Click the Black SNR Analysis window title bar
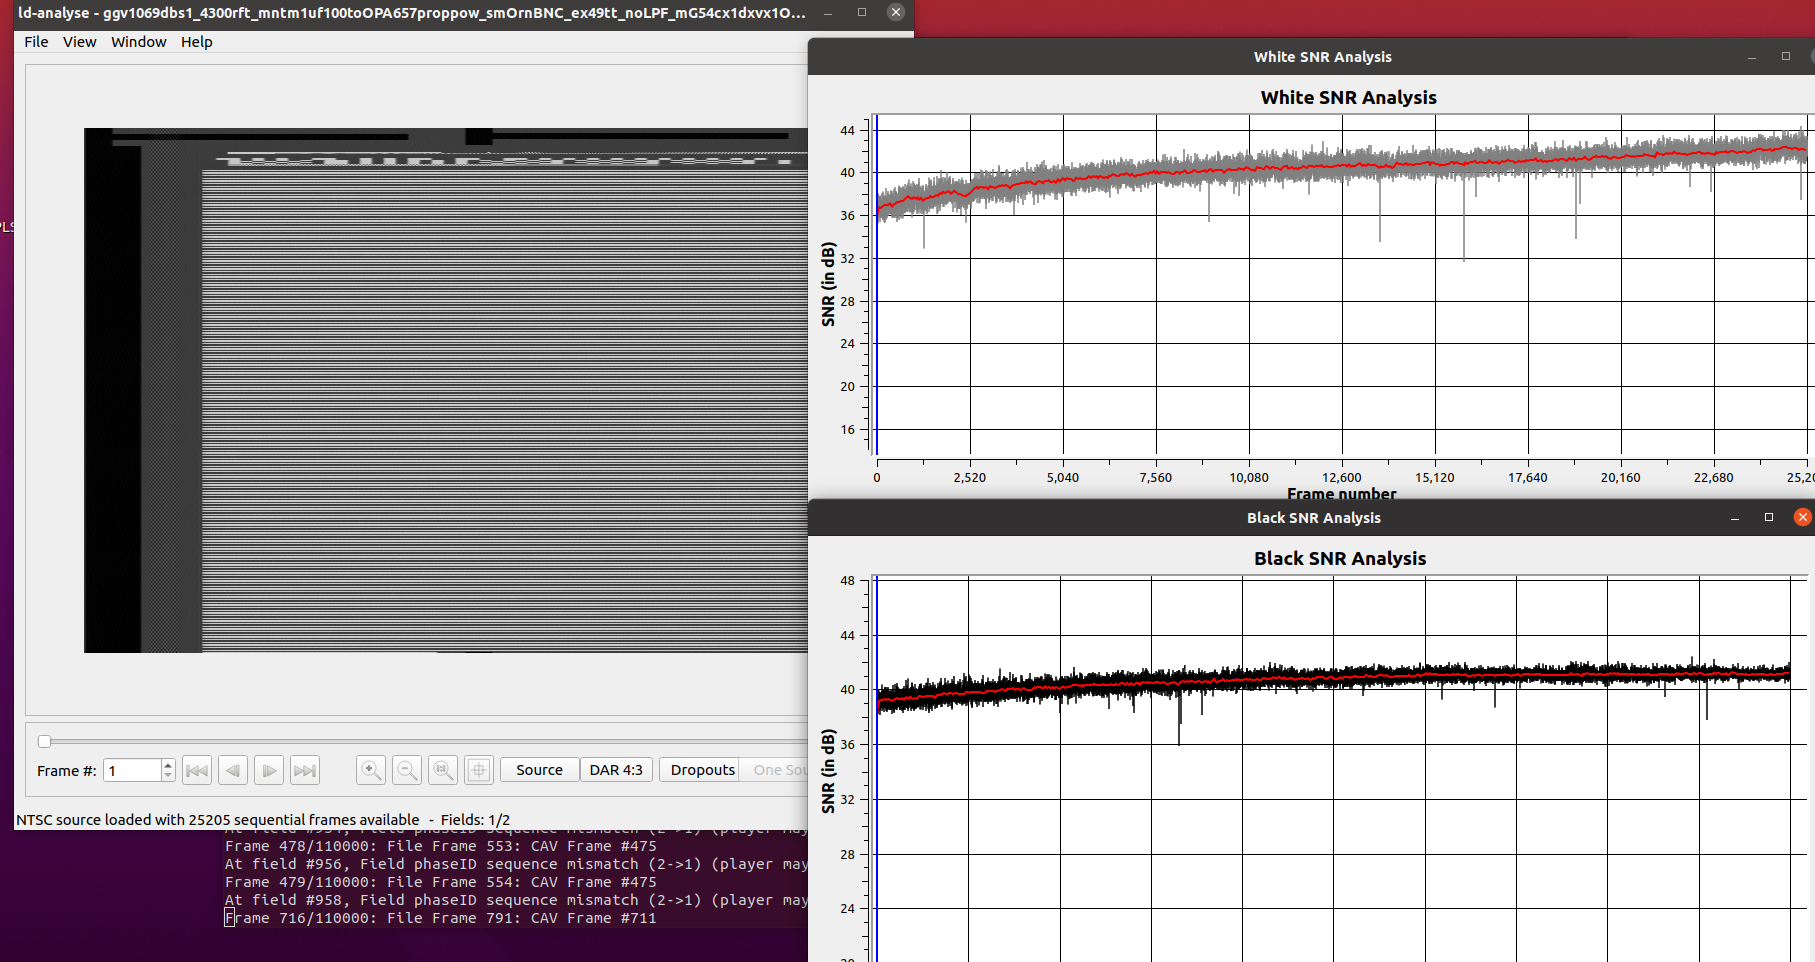 [1311, 518]
